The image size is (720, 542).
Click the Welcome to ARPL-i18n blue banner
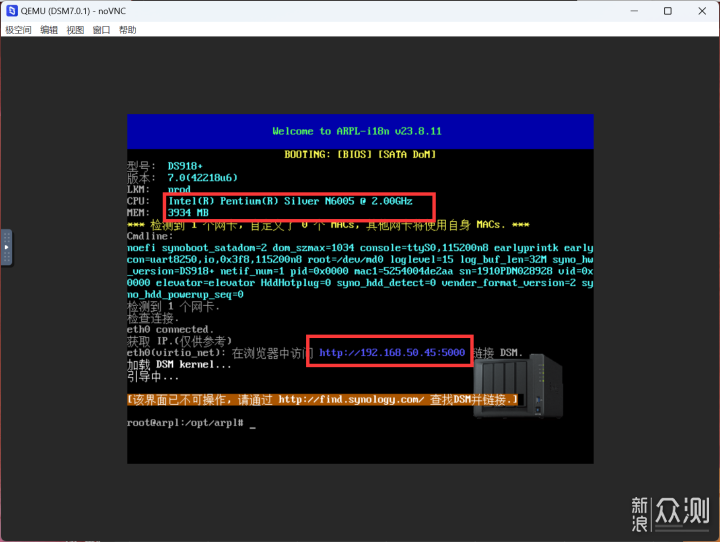359,131
